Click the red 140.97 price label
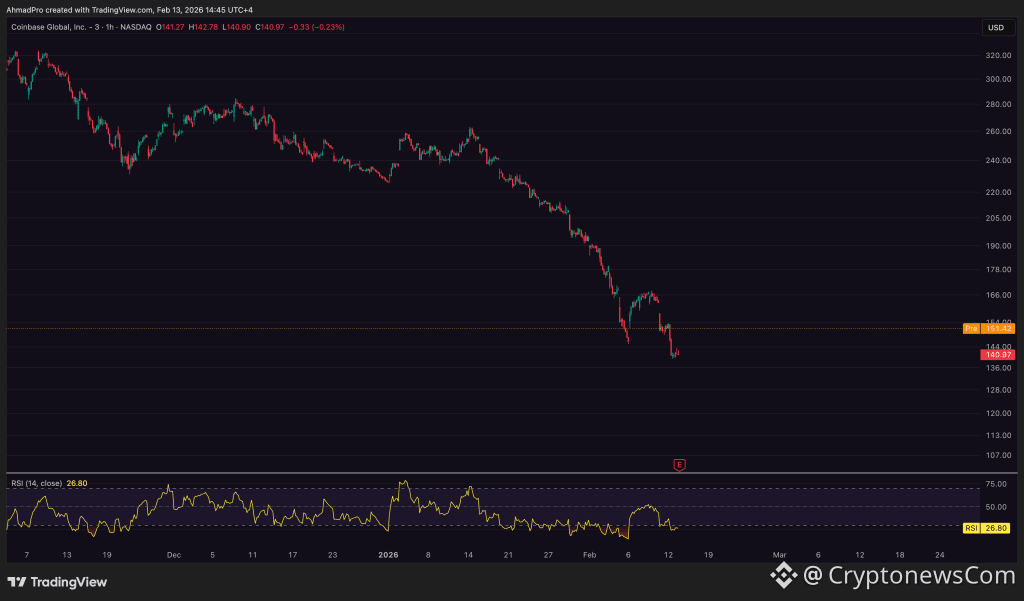1024x601 pixels. click(997, 355)
